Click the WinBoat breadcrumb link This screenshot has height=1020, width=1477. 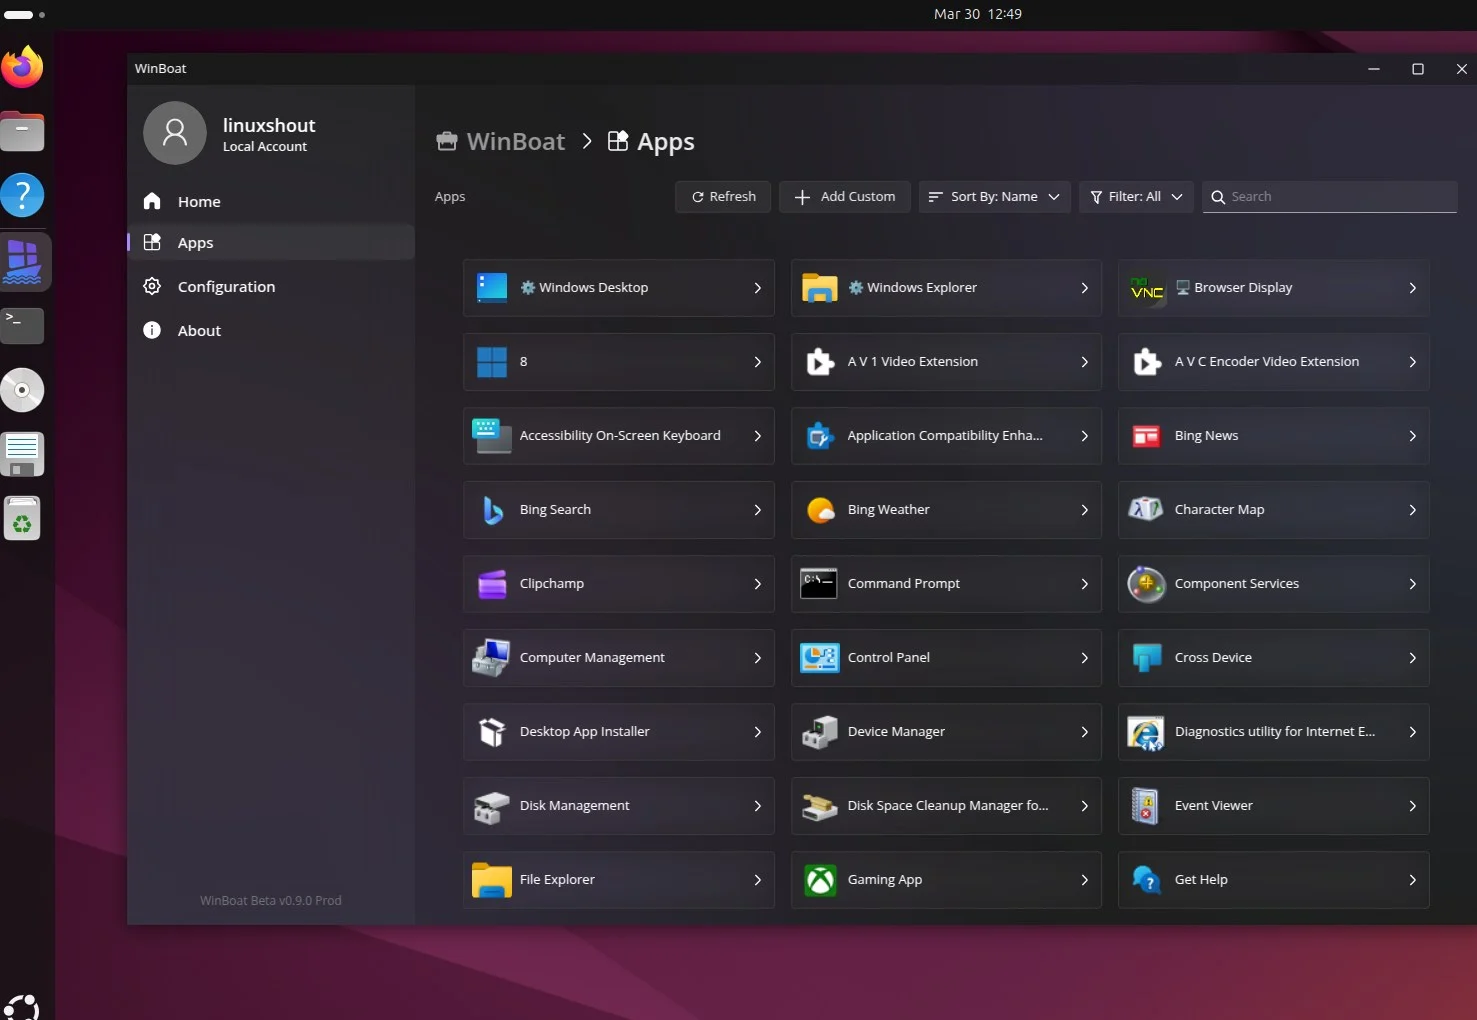500,142
